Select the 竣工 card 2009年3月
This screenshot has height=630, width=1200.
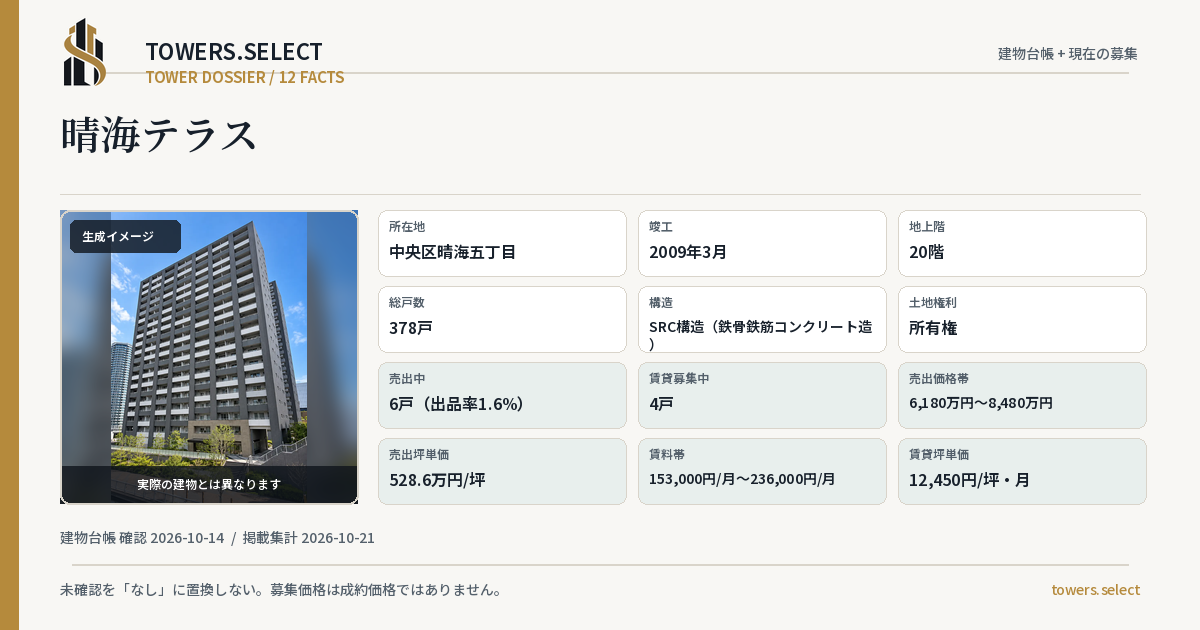coord(762,243)
